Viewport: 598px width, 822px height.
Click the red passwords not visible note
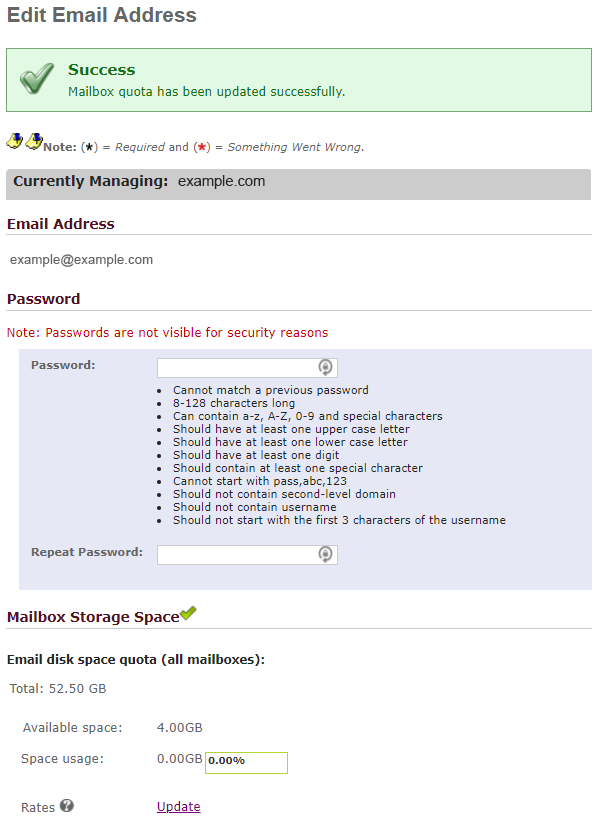(167, 332)
